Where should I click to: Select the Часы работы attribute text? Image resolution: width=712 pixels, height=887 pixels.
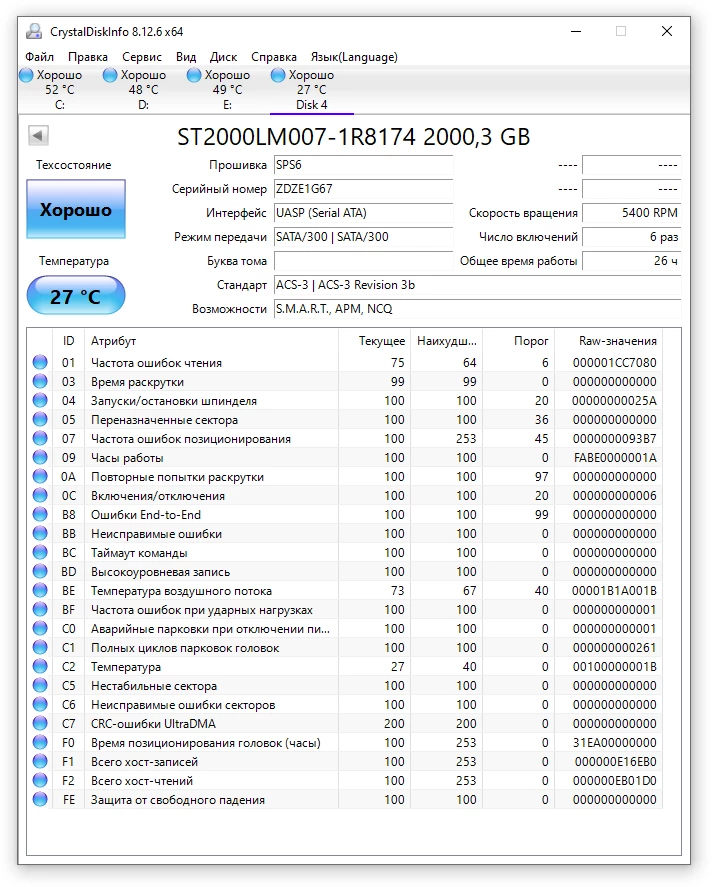click(x=127, y=458)
